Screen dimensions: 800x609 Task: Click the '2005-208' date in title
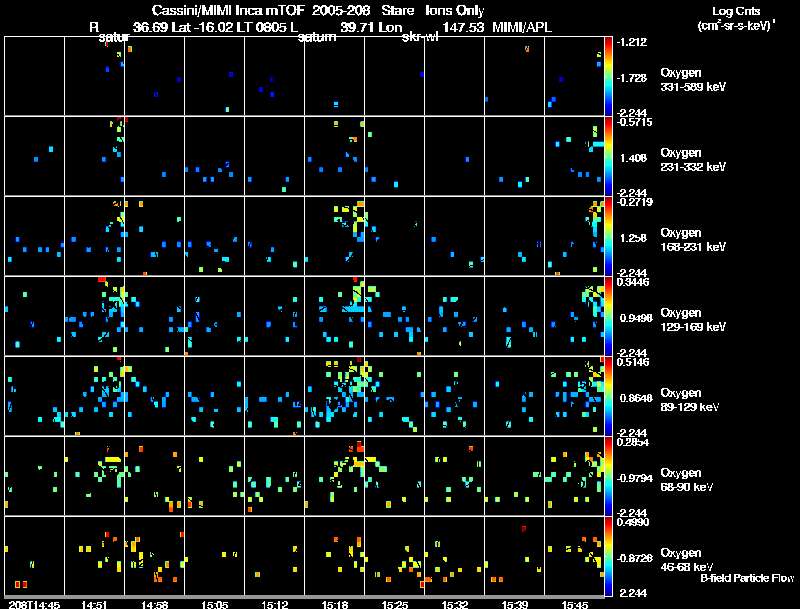pyautogui.click(x=340, y=10)
